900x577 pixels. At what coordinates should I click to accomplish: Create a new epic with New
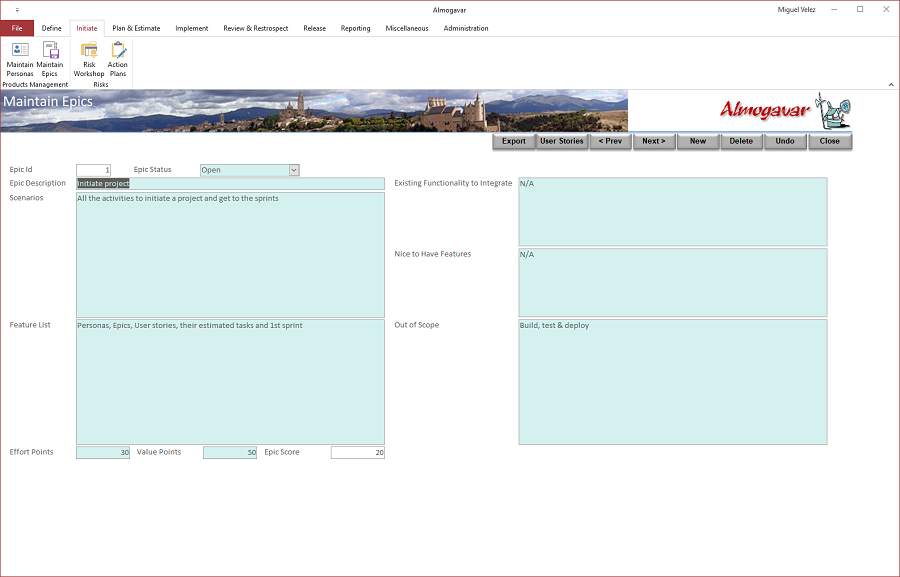coord(698,141)
